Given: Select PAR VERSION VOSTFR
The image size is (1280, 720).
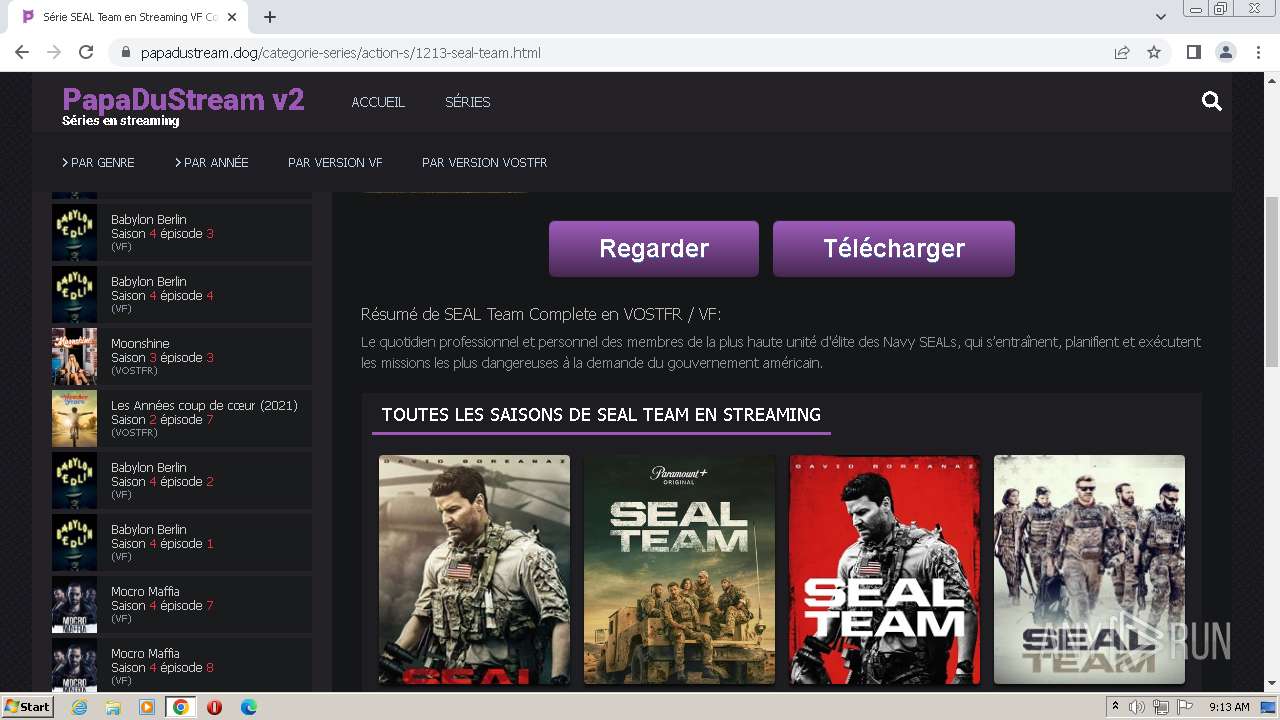Looking at the screenshot, I should pyautogui.click(x=484, y=162).
